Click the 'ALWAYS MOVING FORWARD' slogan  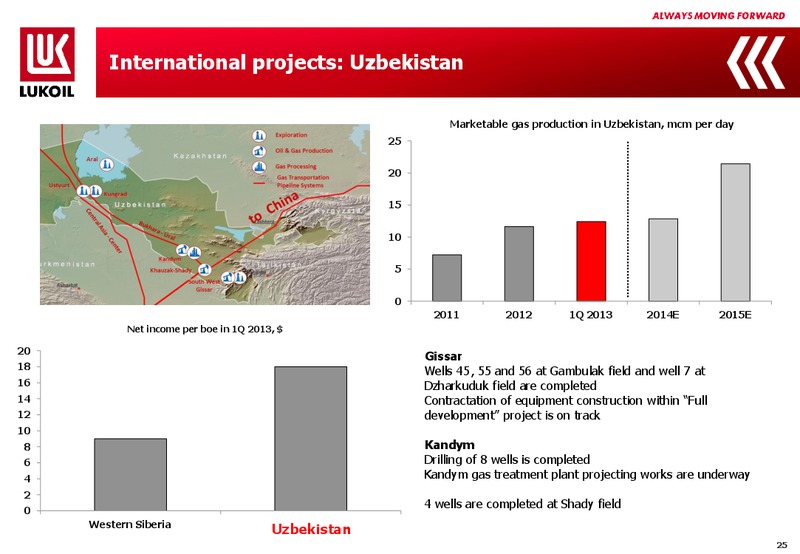click(718, 16)
